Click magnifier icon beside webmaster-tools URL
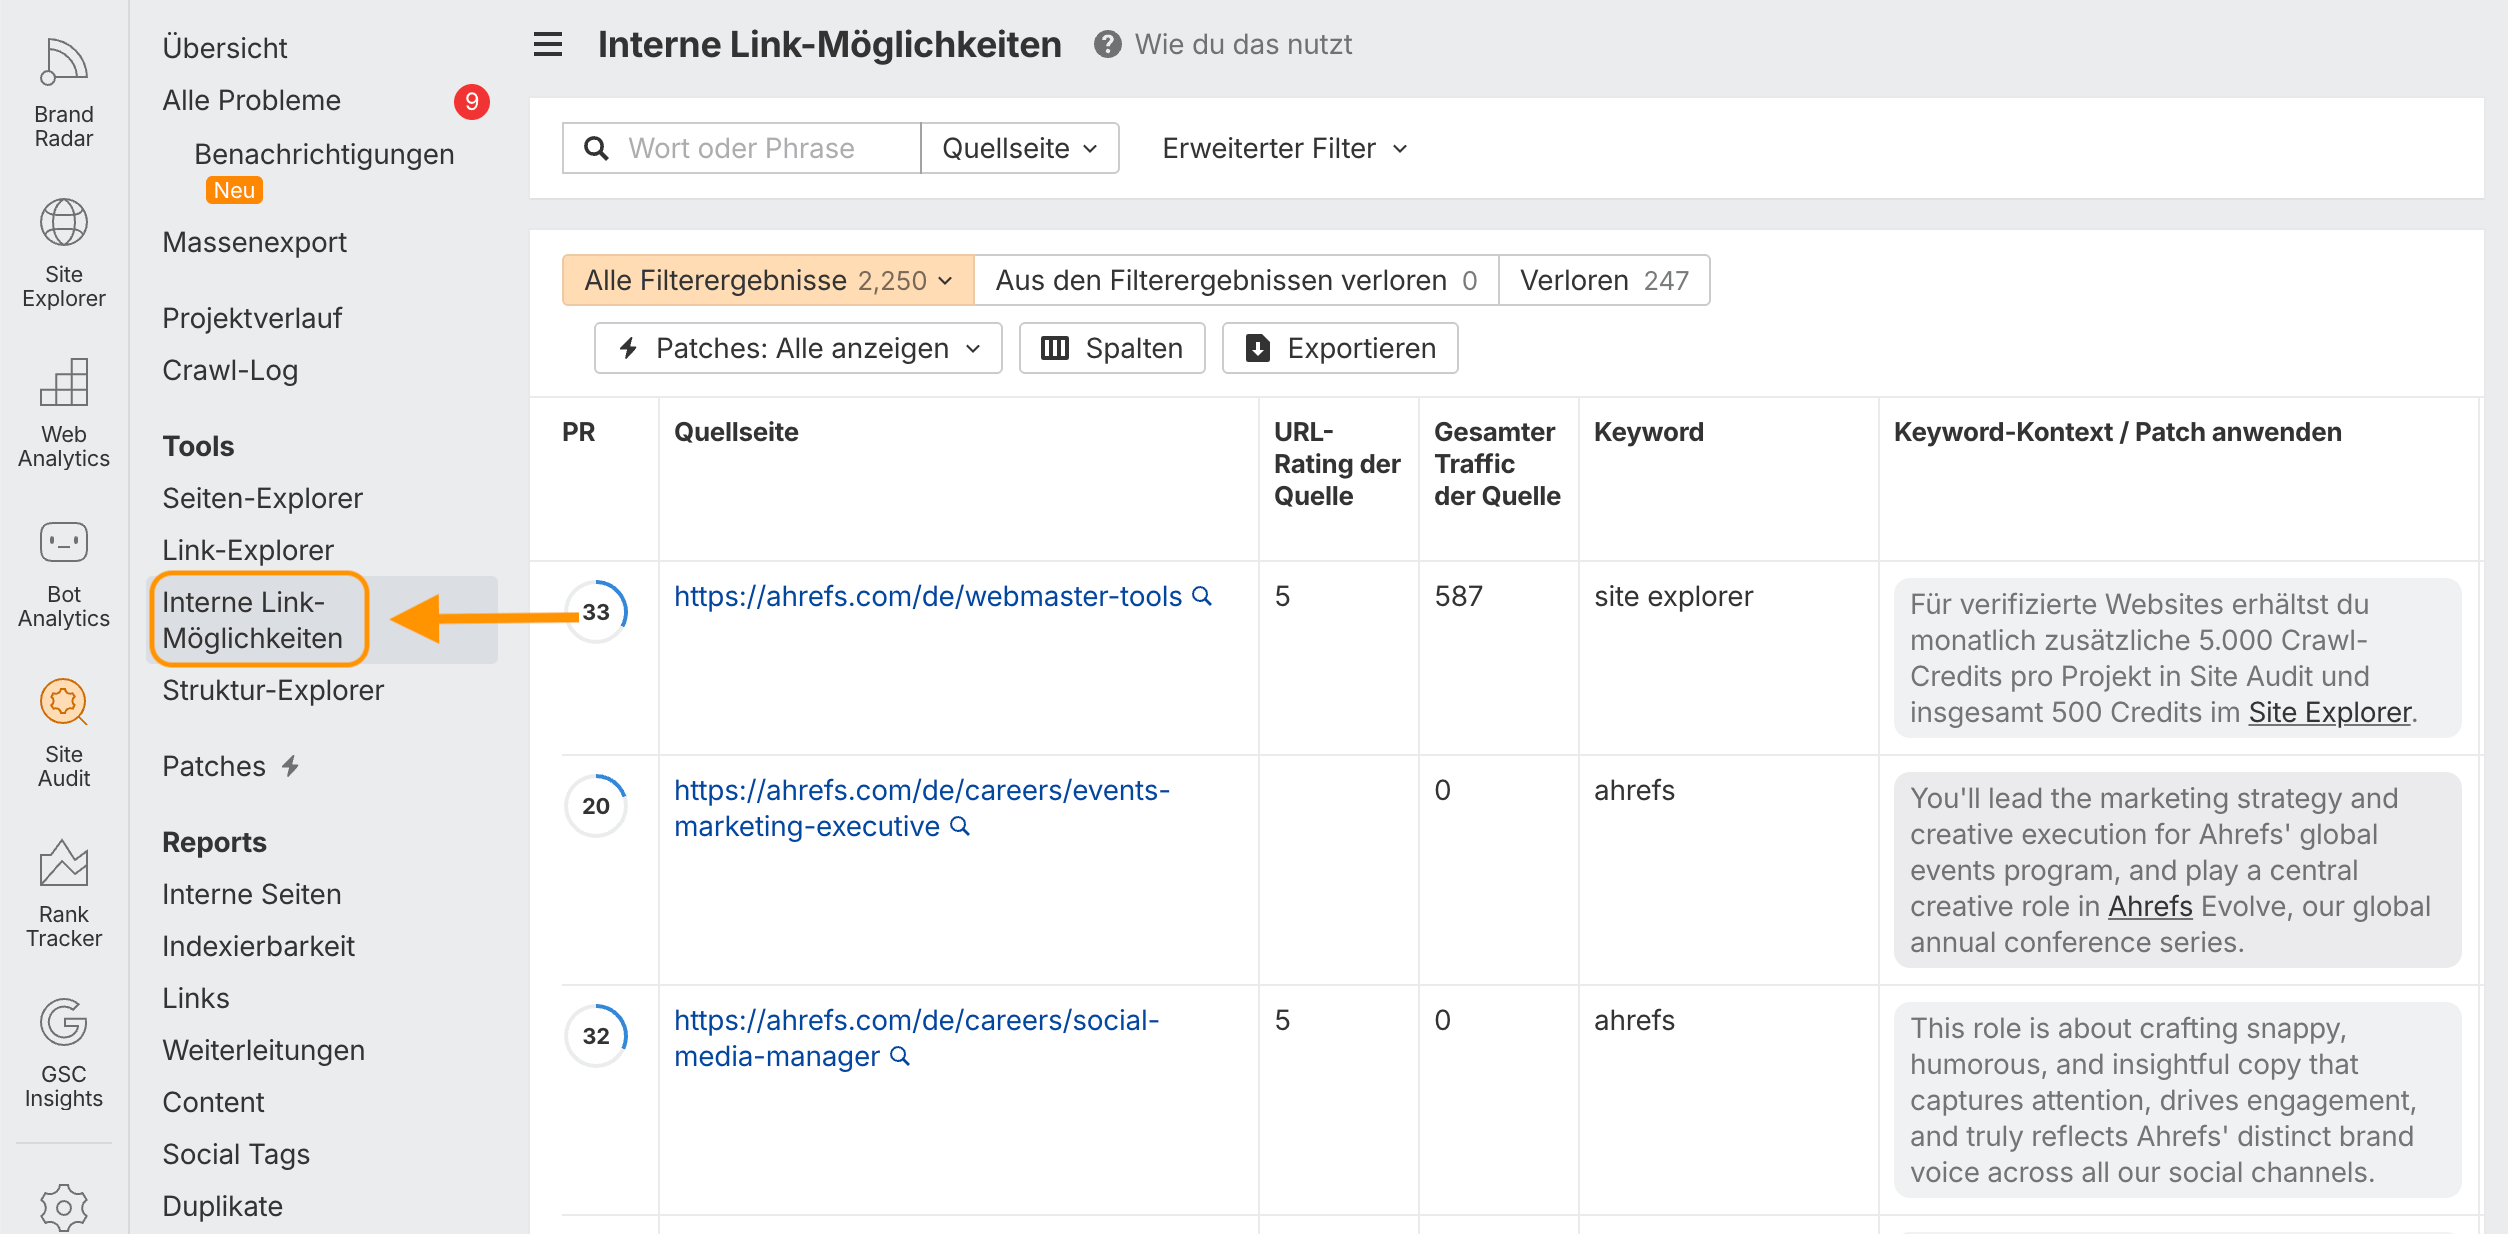The image size is (2508, 1234). point(1202,596)
